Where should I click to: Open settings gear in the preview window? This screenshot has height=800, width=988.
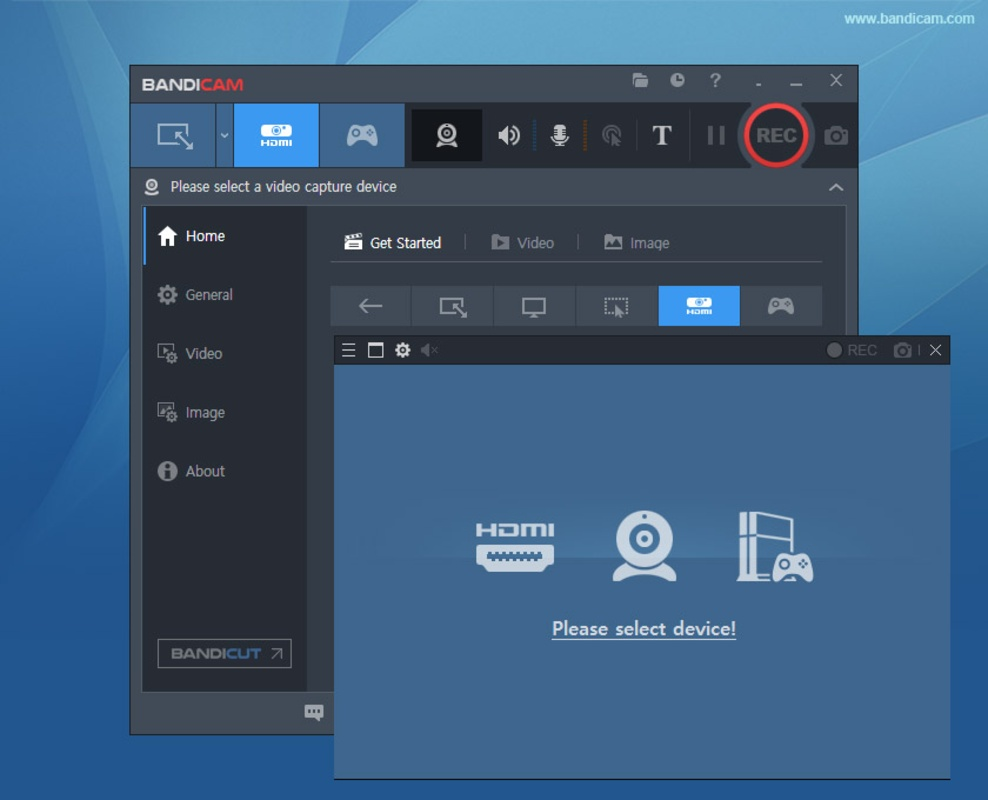click(402, 350)
